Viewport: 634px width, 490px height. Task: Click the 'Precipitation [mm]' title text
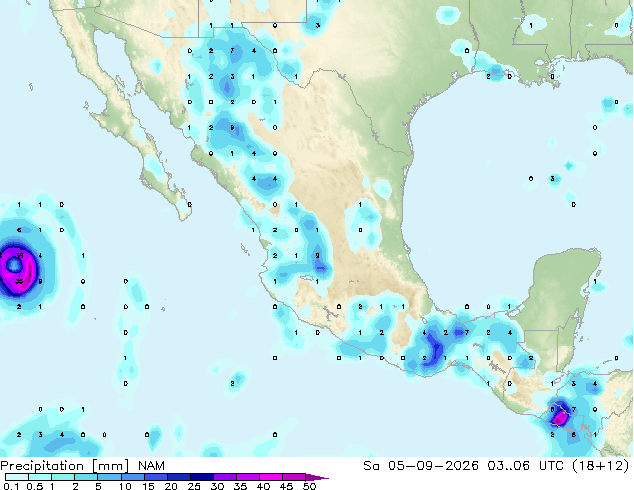pyautogui.click(x=64, y=466)
